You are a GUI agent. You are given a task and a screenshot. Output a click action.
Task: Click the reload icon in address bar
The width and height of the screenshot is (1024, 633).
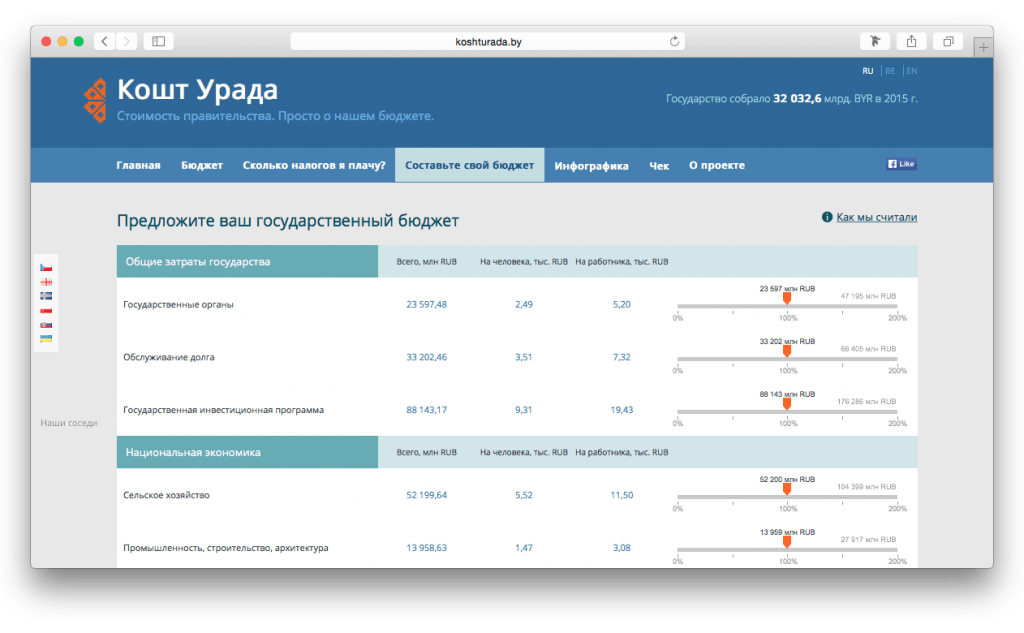pos(676,41)
